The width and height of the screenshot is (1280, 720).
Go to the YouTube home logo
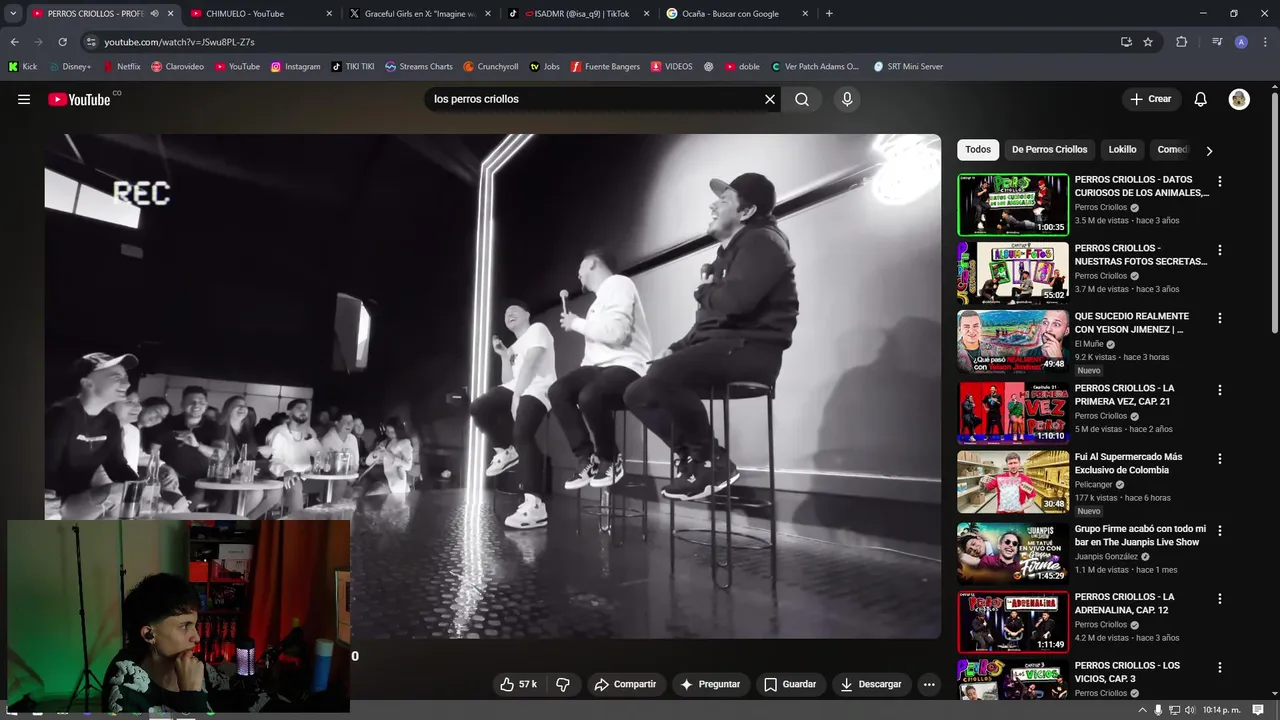coord(80,99)
